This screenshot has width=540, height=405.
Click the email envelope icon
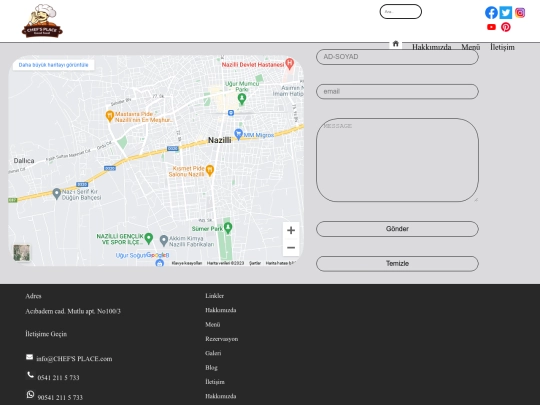[30, 357]
